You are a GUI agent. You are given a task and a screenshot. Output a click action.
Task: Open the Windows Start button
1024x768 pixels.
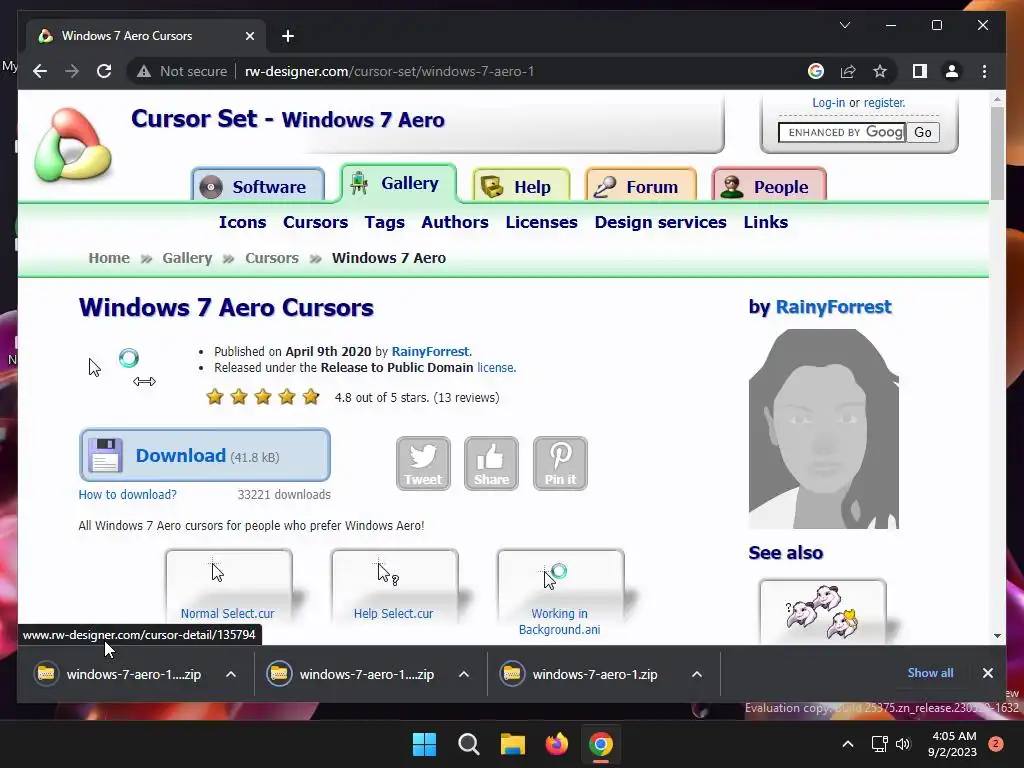coord(424,744)
